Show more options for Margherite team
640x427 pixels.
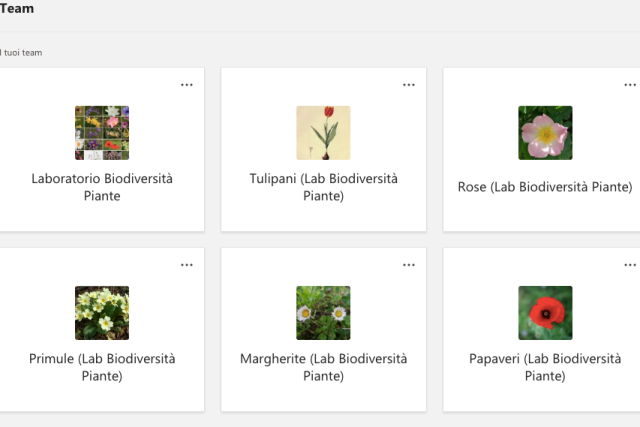point(409,265)
